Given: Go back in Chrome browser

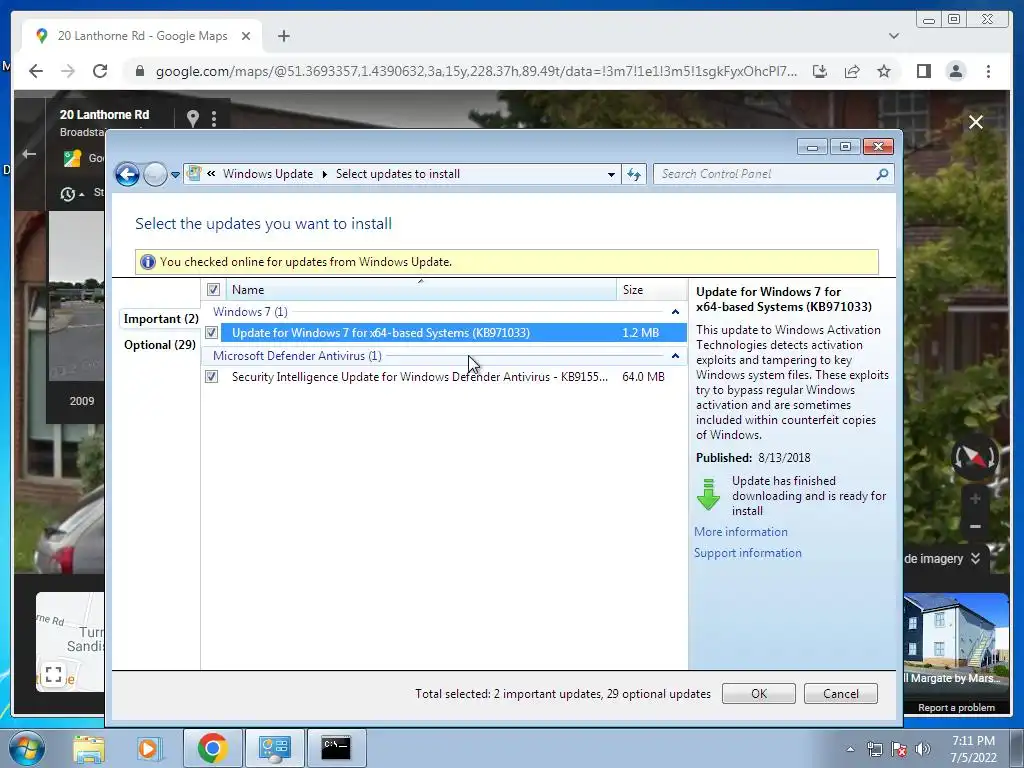Looking at the screenshot, I should coord(36,71).
